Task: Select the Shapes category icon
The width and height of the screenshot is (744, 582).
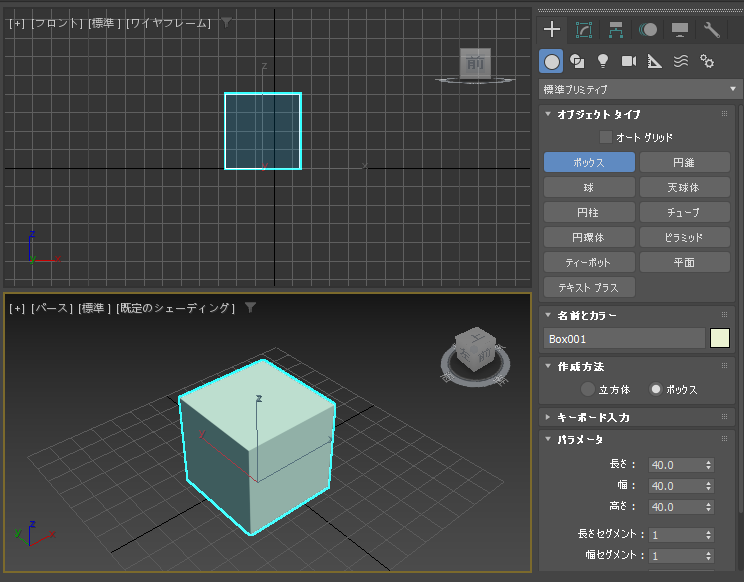Action: coord(578,62)
